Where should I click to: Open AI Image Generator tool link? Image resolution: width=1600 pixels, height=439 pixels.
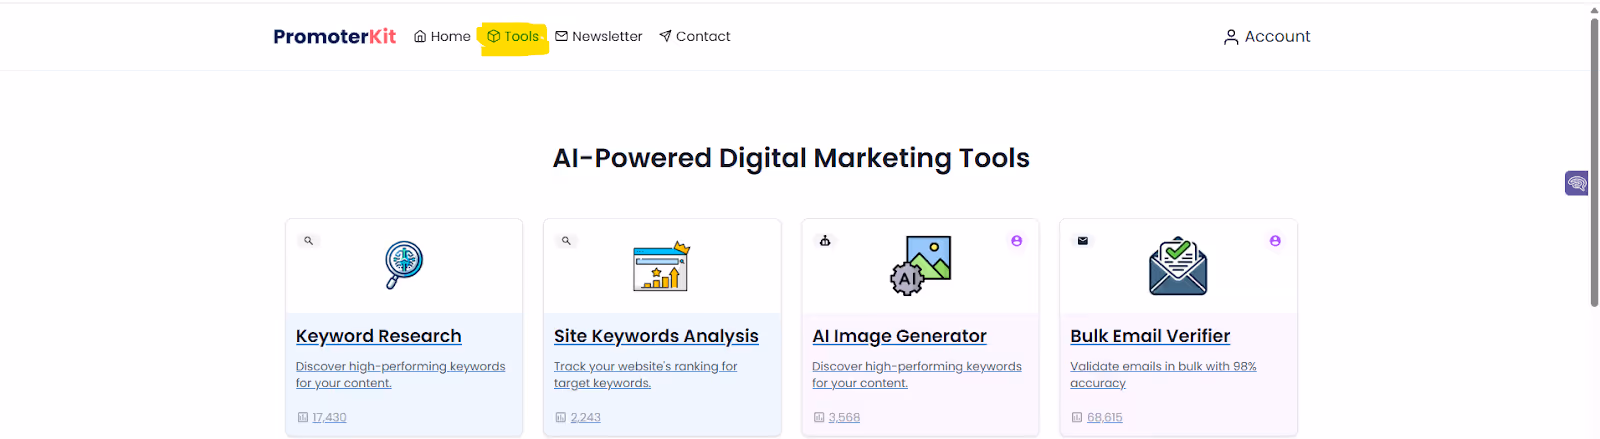[899, 336]
